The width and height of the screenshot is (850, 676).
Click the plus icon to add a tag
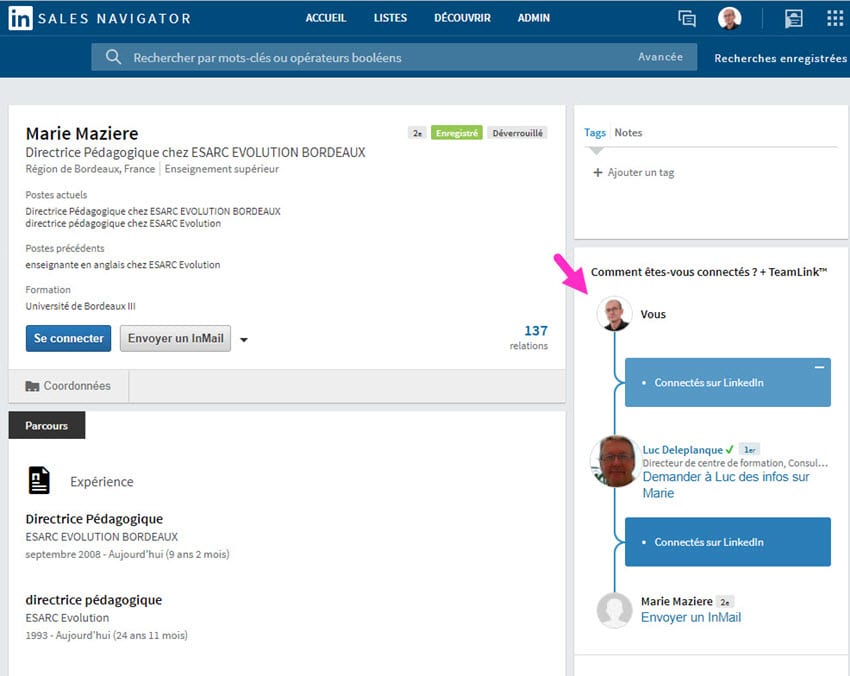click(x=597, y=172)
